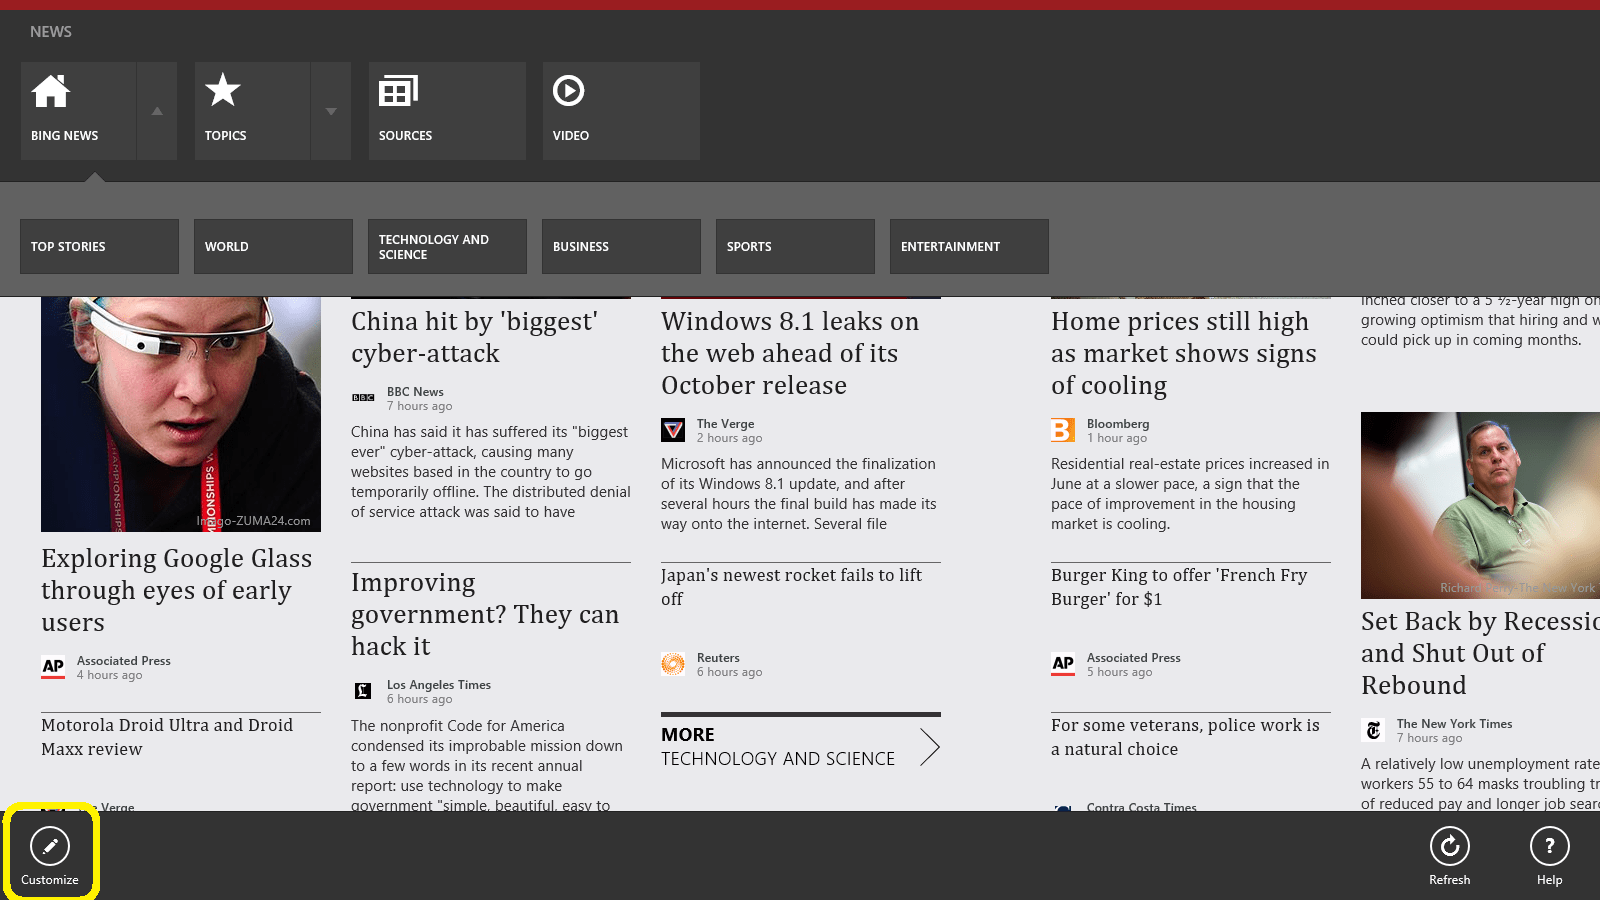Collapse the Bing News submenu arrow
Screen dimensions: 1600x900
point(157,111)
